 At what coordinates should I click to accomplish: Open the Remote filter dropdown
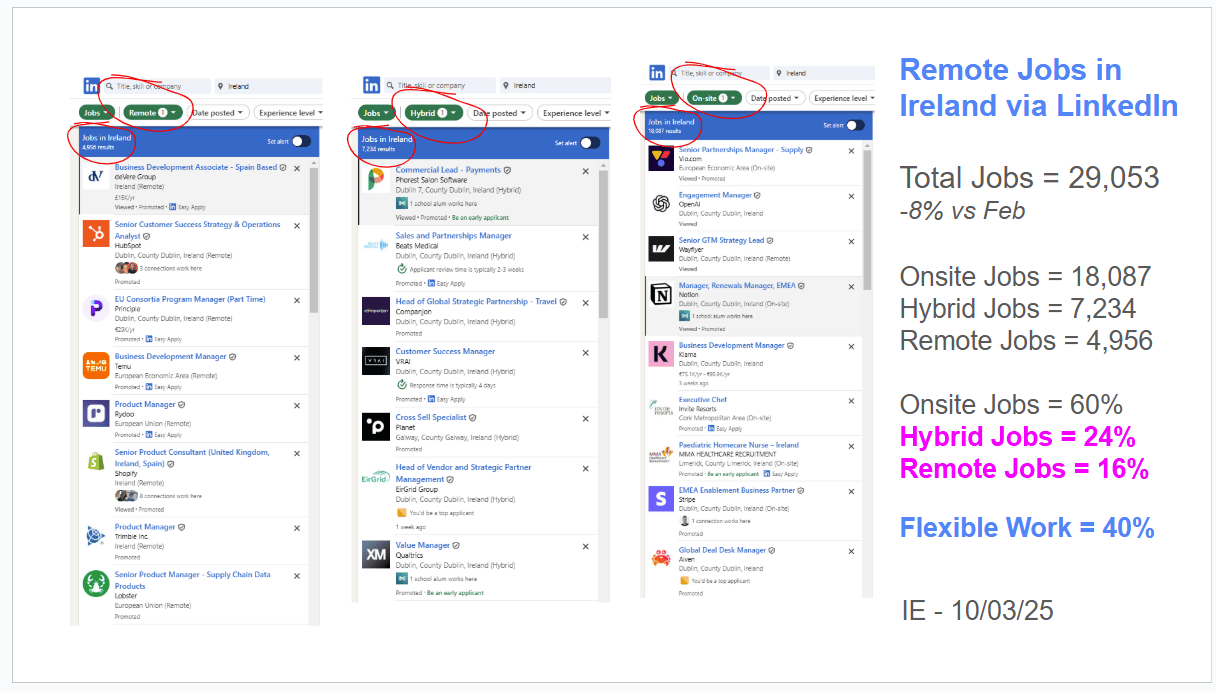point(153,113)
